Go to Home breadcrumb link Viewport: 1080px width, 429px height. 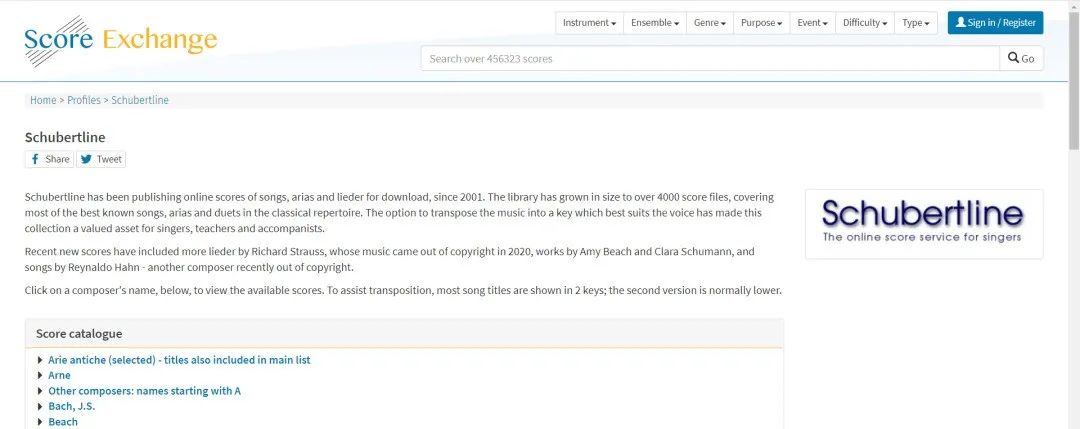43,100
